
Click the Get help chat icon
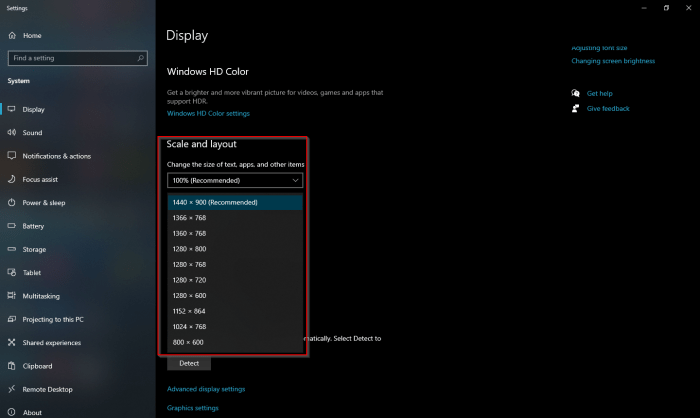(x=575, y=93)
